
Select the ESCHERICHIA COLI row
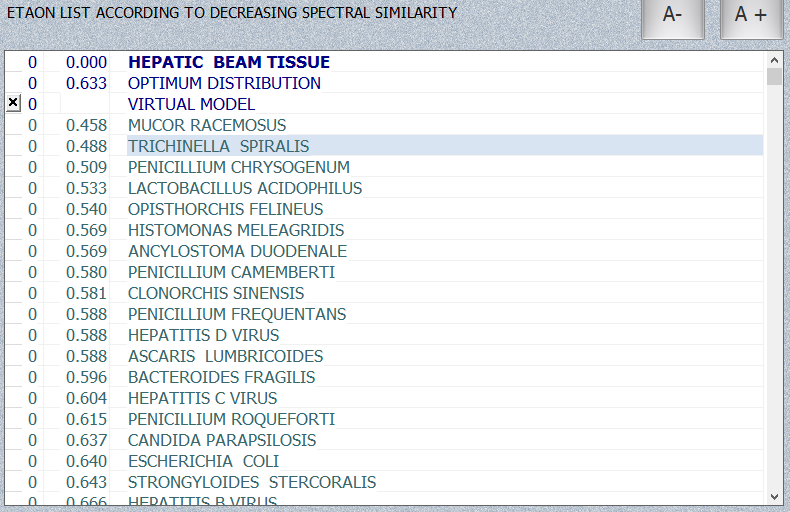pyautogui.click(x=203, y=461)
